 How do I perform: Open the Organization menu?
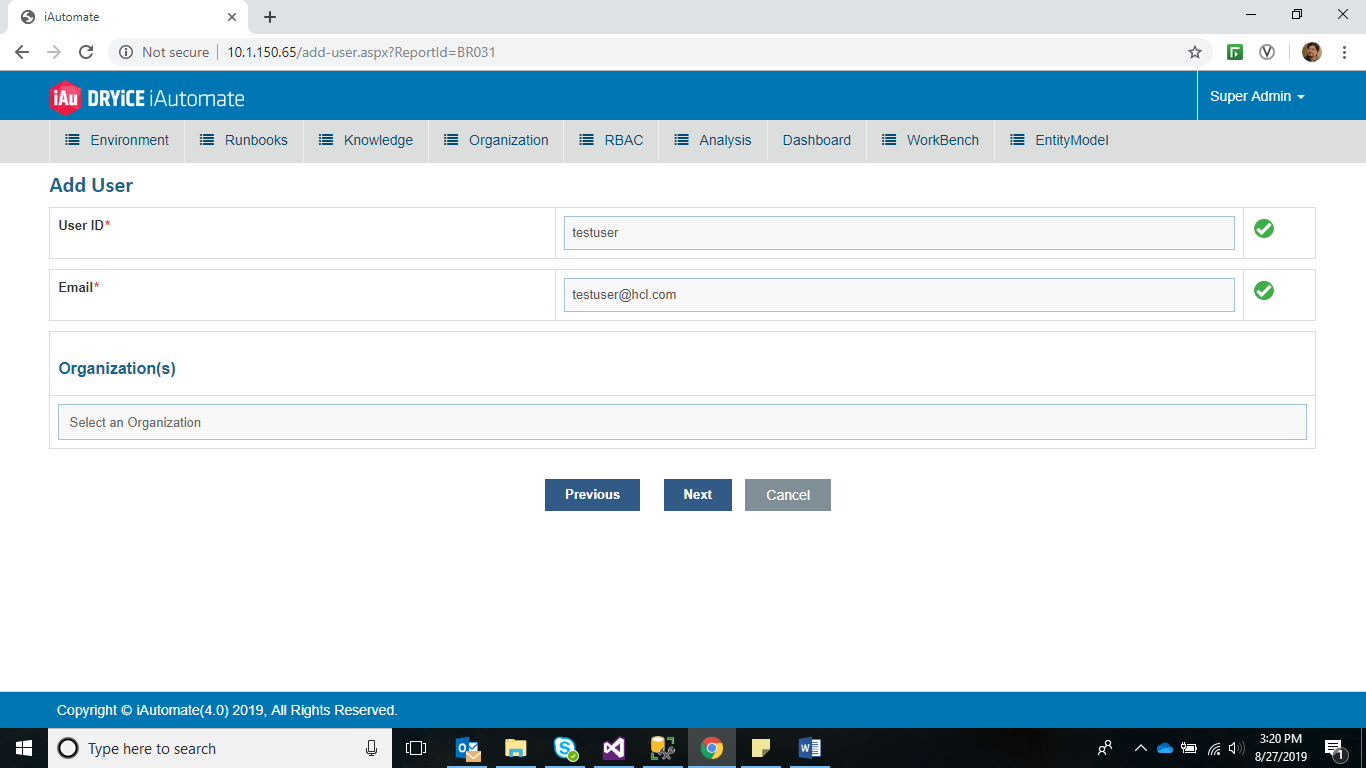[x=496, y=140]
